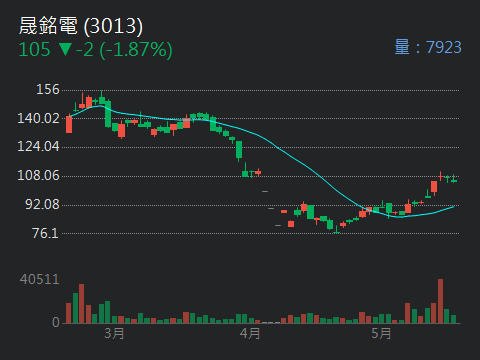This screenshot has width=480, height=360.
Task: Click the tall red volume bar before 3月
Action: pos(81,304)
